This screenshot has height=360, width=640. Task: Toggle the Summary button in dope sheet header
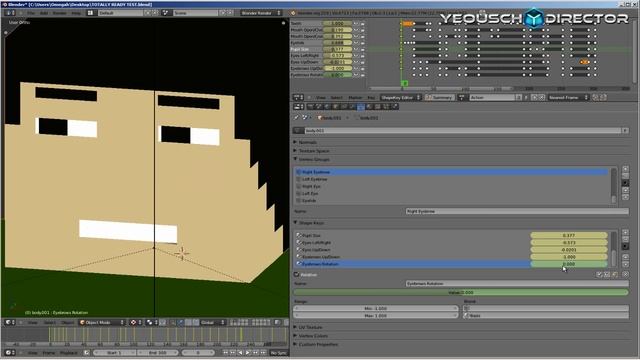click(x=440, y=97)
